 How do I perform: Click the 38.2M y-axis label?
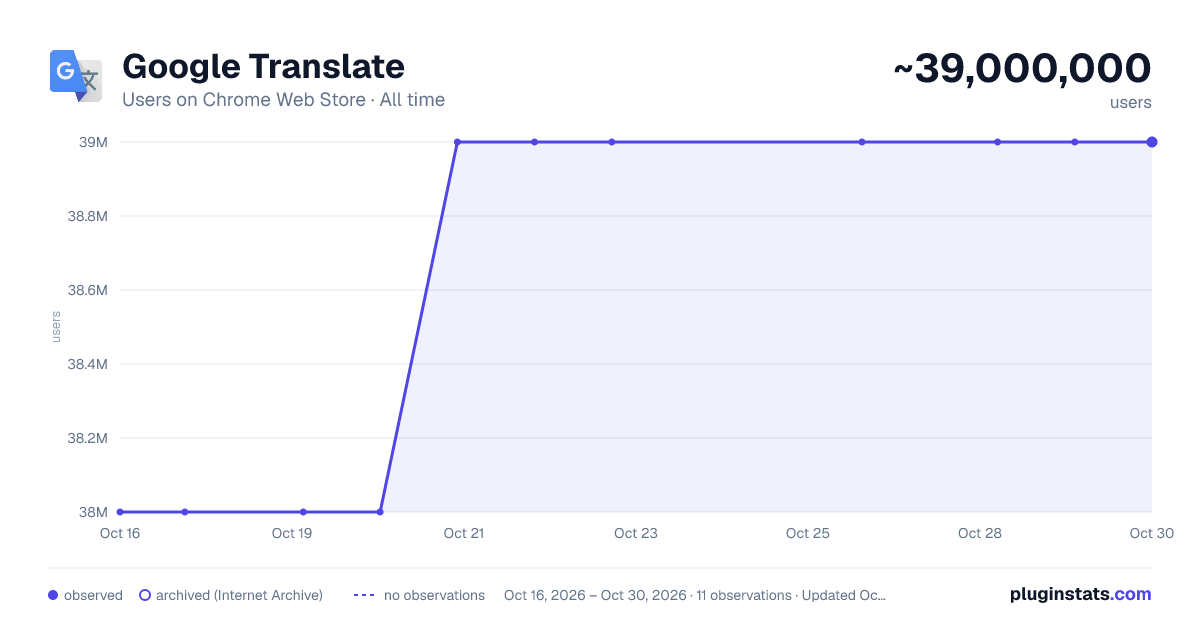coord(88,438)
